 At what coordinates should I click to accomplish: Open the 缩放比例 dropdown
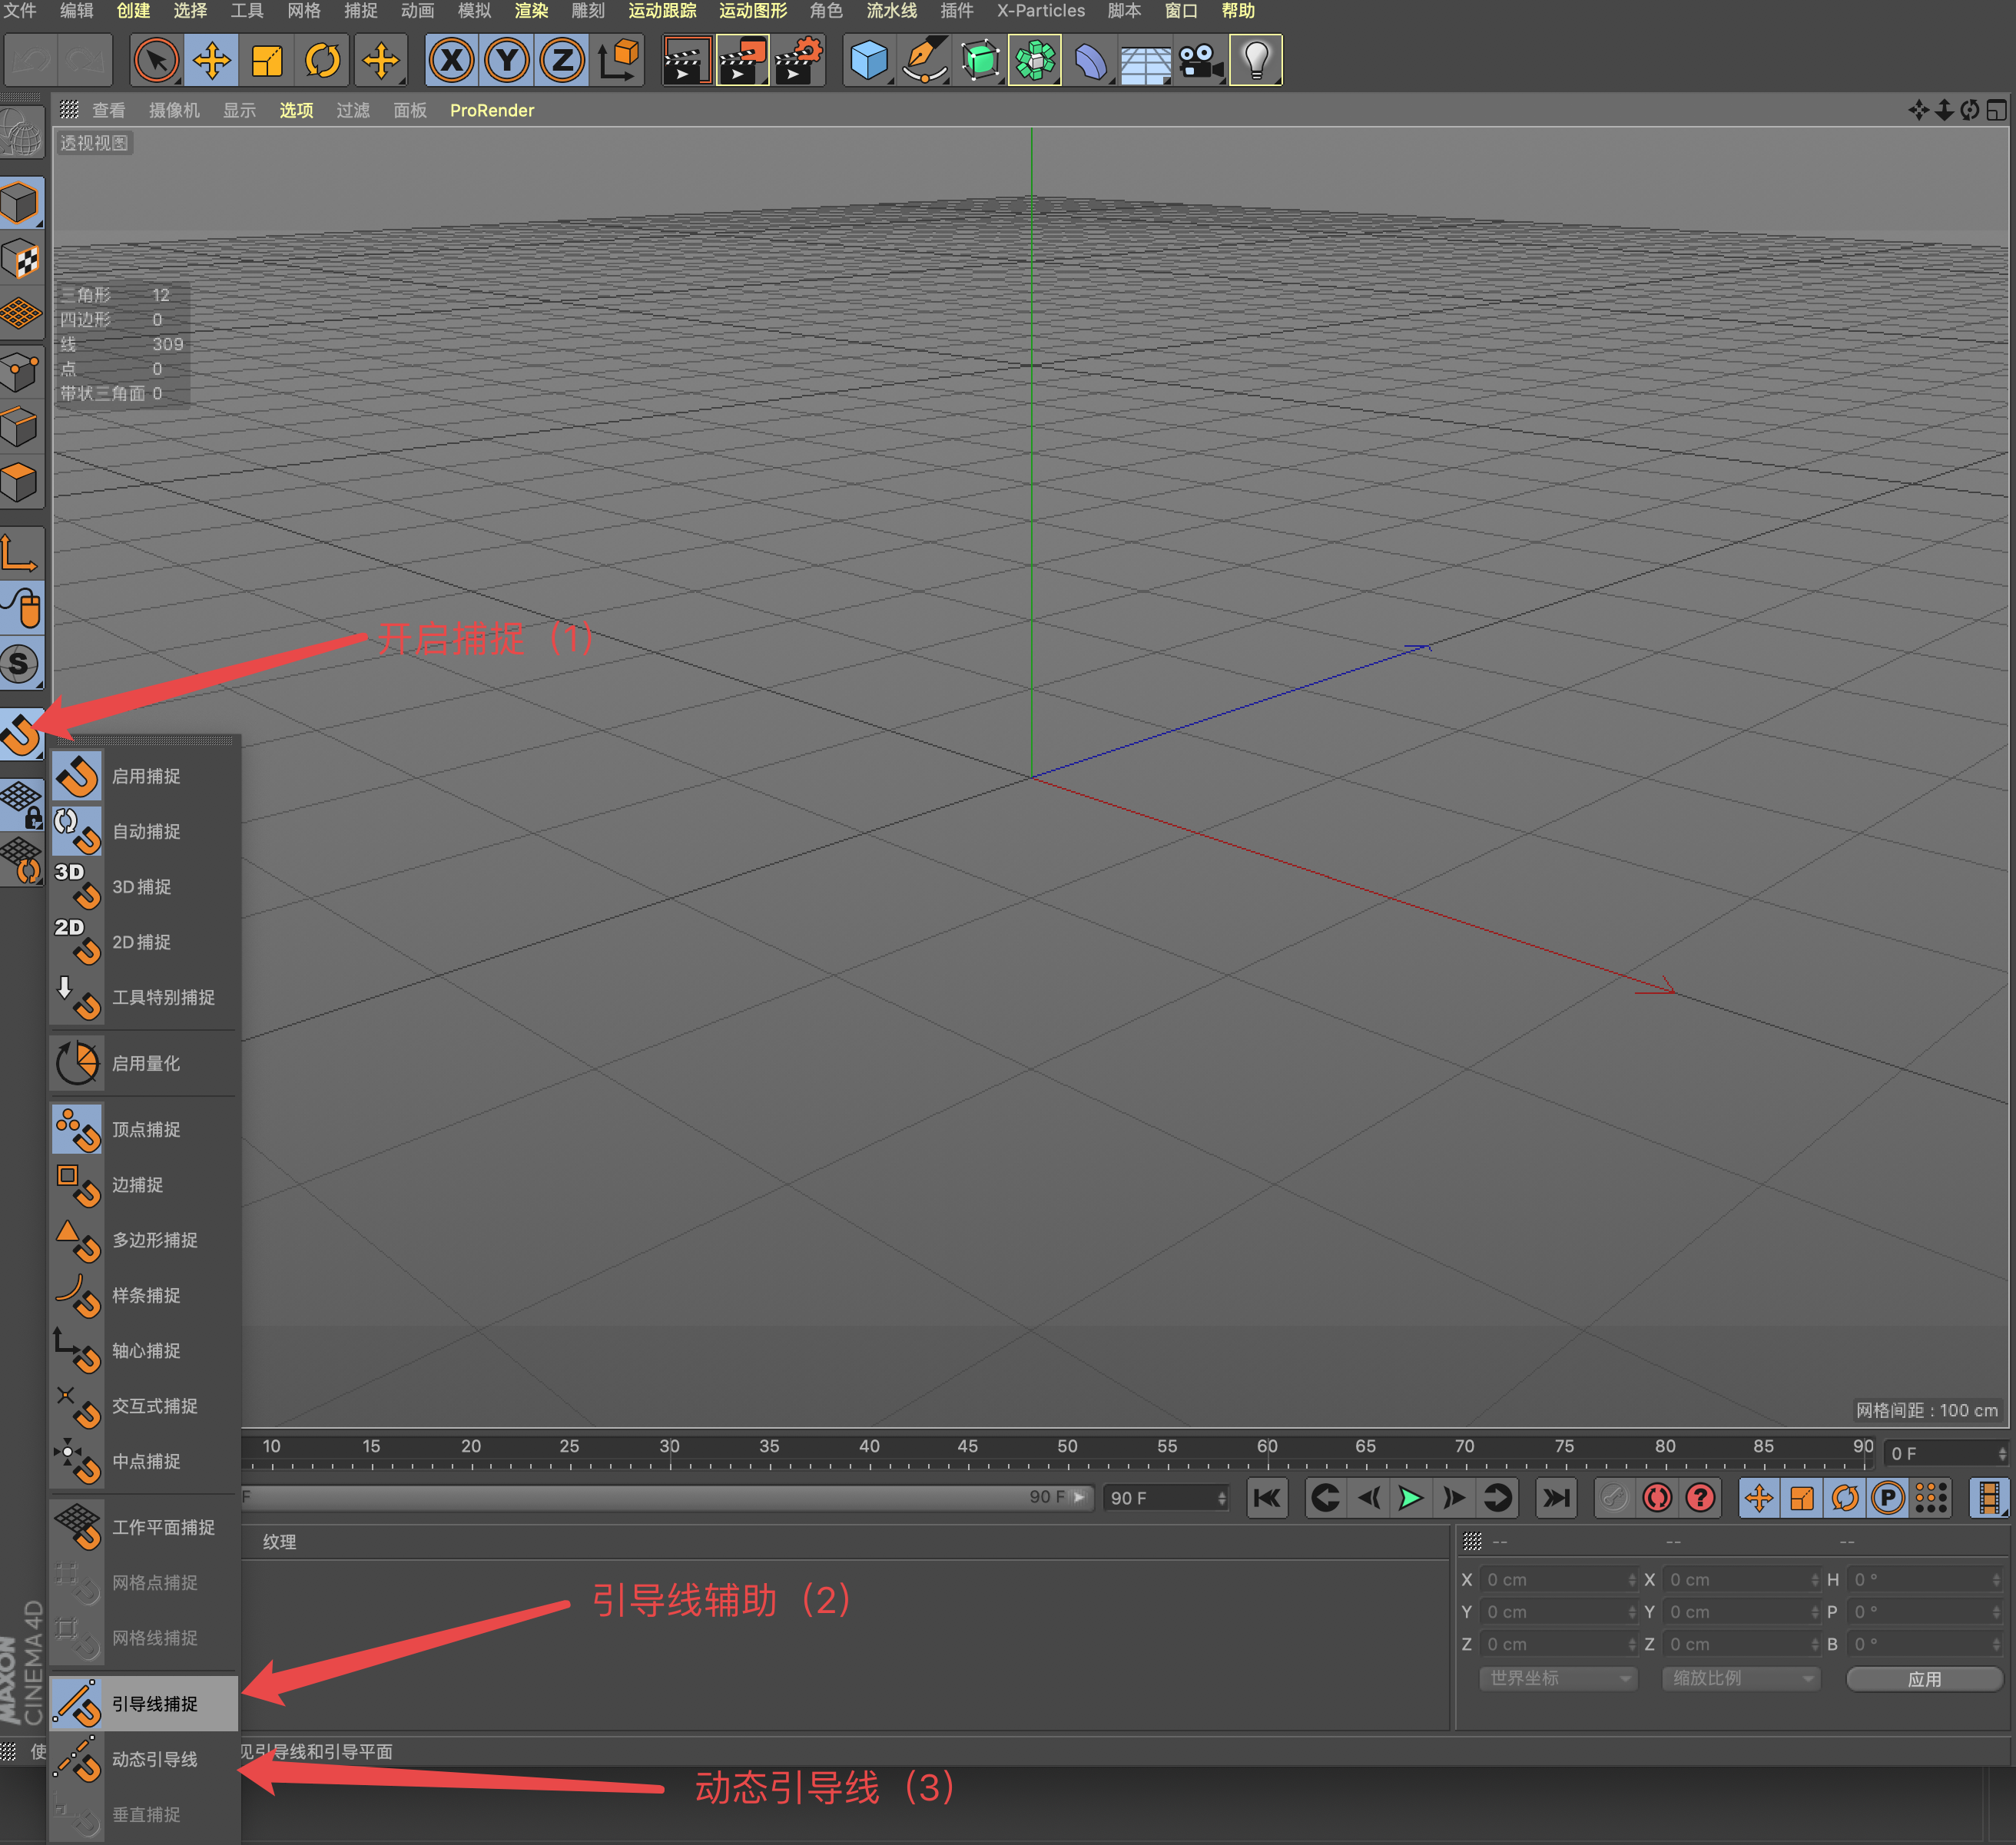click(x=1741, y=1678)
